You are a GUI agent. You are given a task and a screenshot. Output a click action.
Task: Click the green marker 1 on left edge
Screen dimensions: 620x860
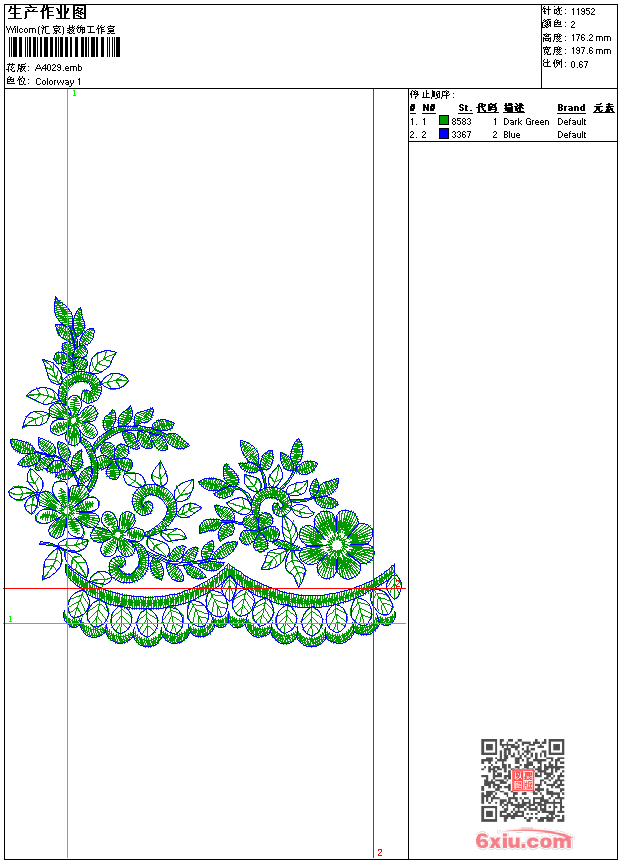pyautogui.click(x=10, y=619)
